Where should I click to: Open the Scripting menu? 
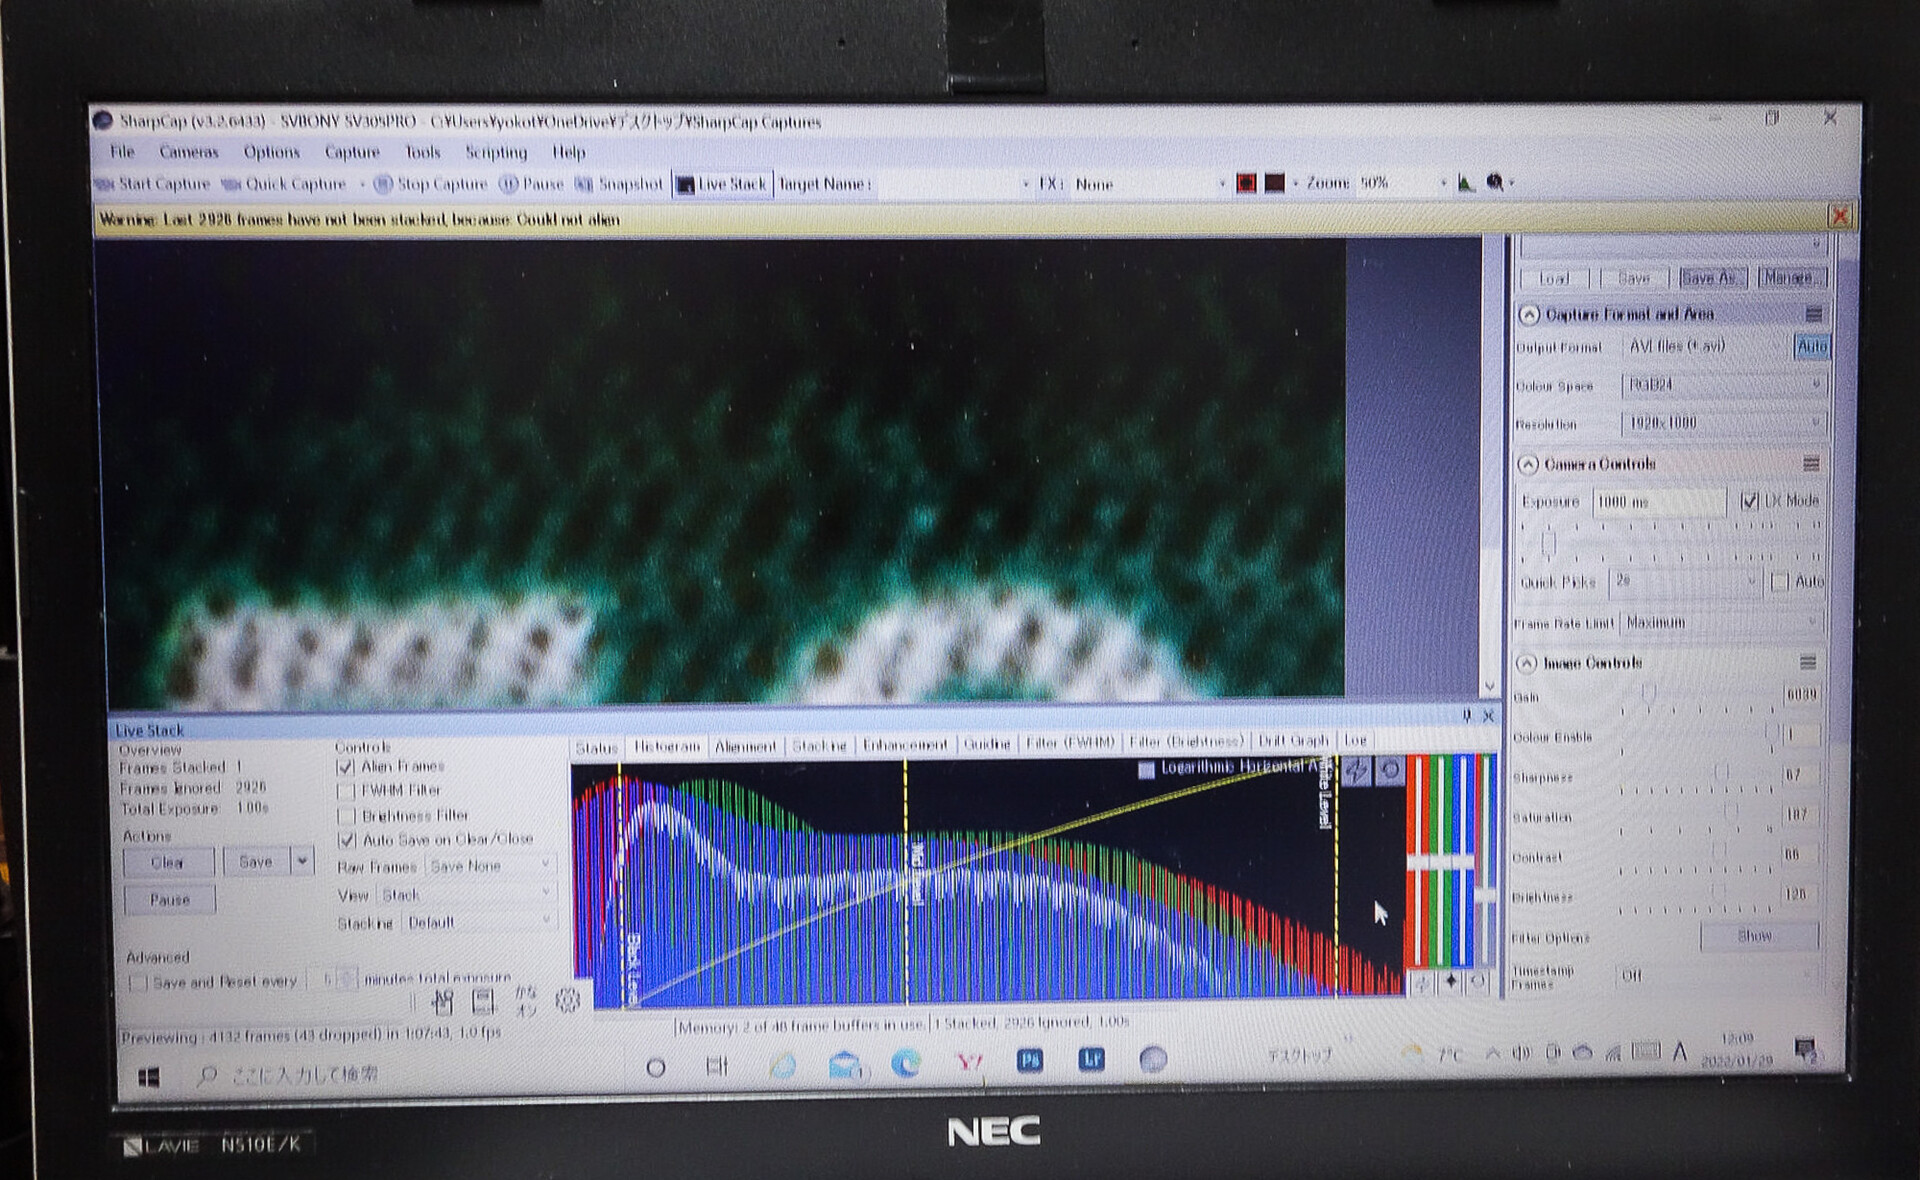click(x=495, y=152)
